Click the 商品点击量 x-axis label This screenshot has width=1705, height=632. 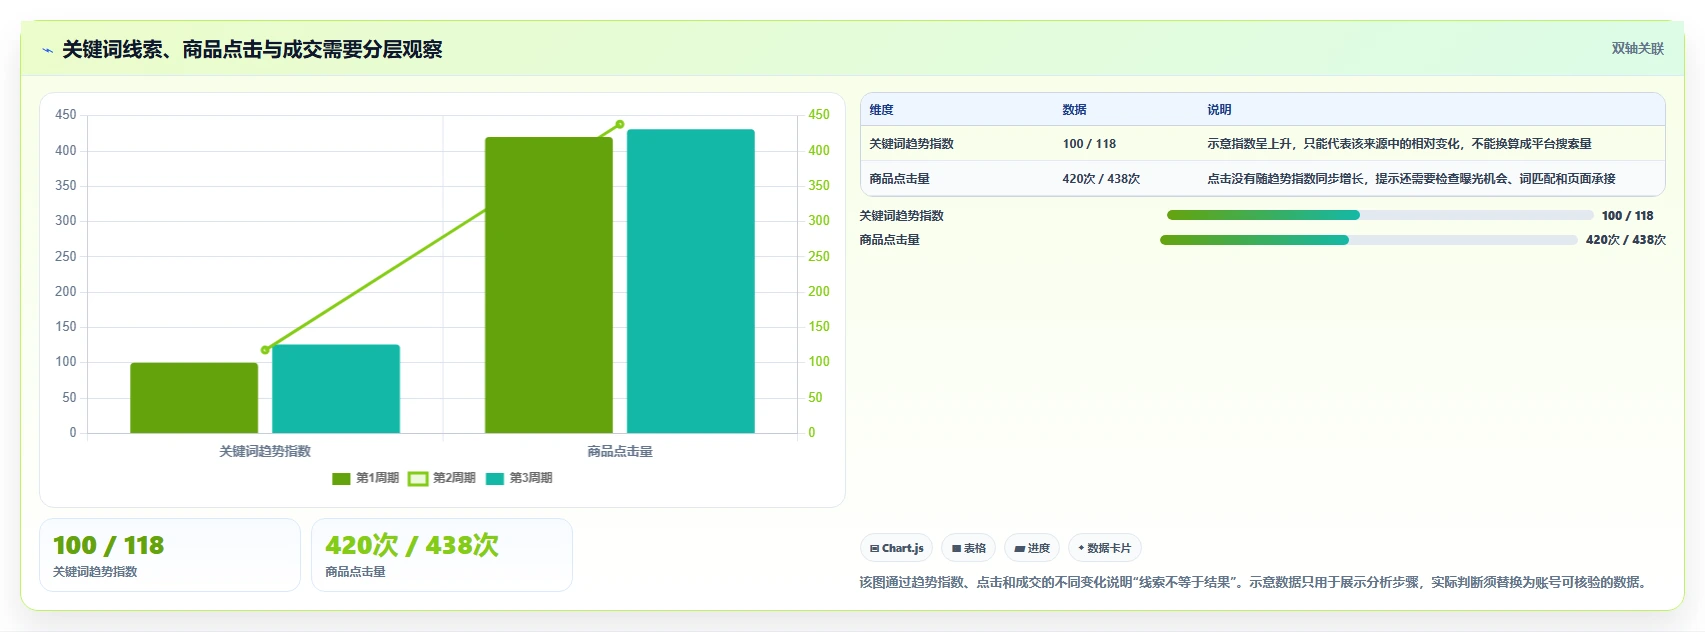click(620, 452)
